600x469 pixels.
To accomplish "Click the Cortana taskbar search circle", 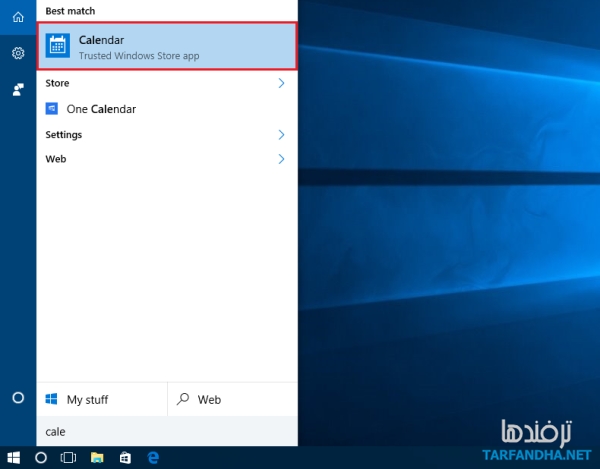I will [x=41, y=458].
